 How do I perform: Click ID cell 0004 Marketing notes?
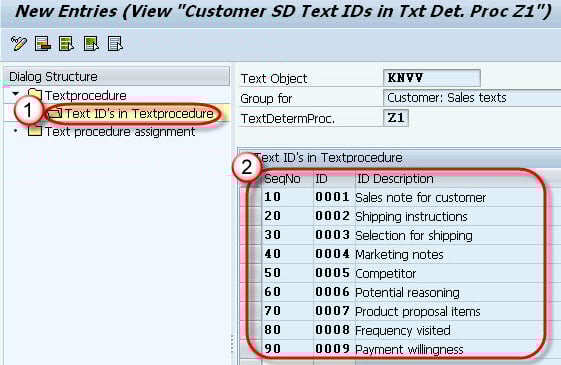332,254
